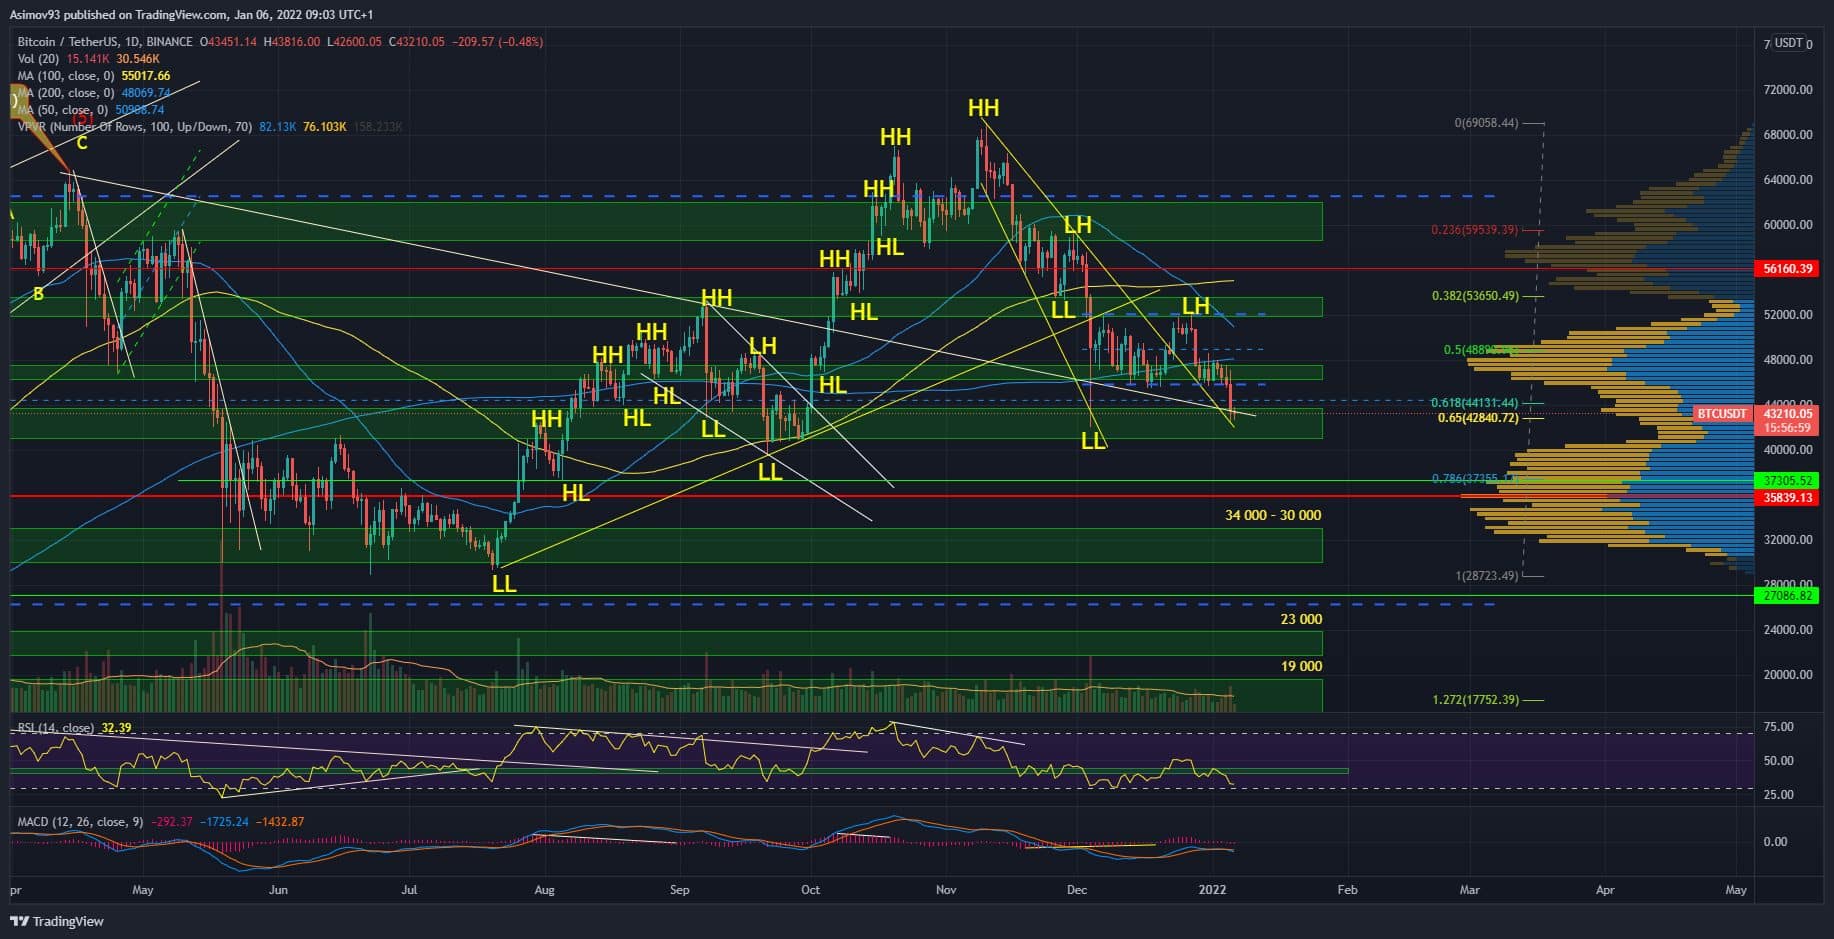This screenshot has width=1834, height=939.
Task: Click the red 35839.13 price label
Action: click(1787, 498)
